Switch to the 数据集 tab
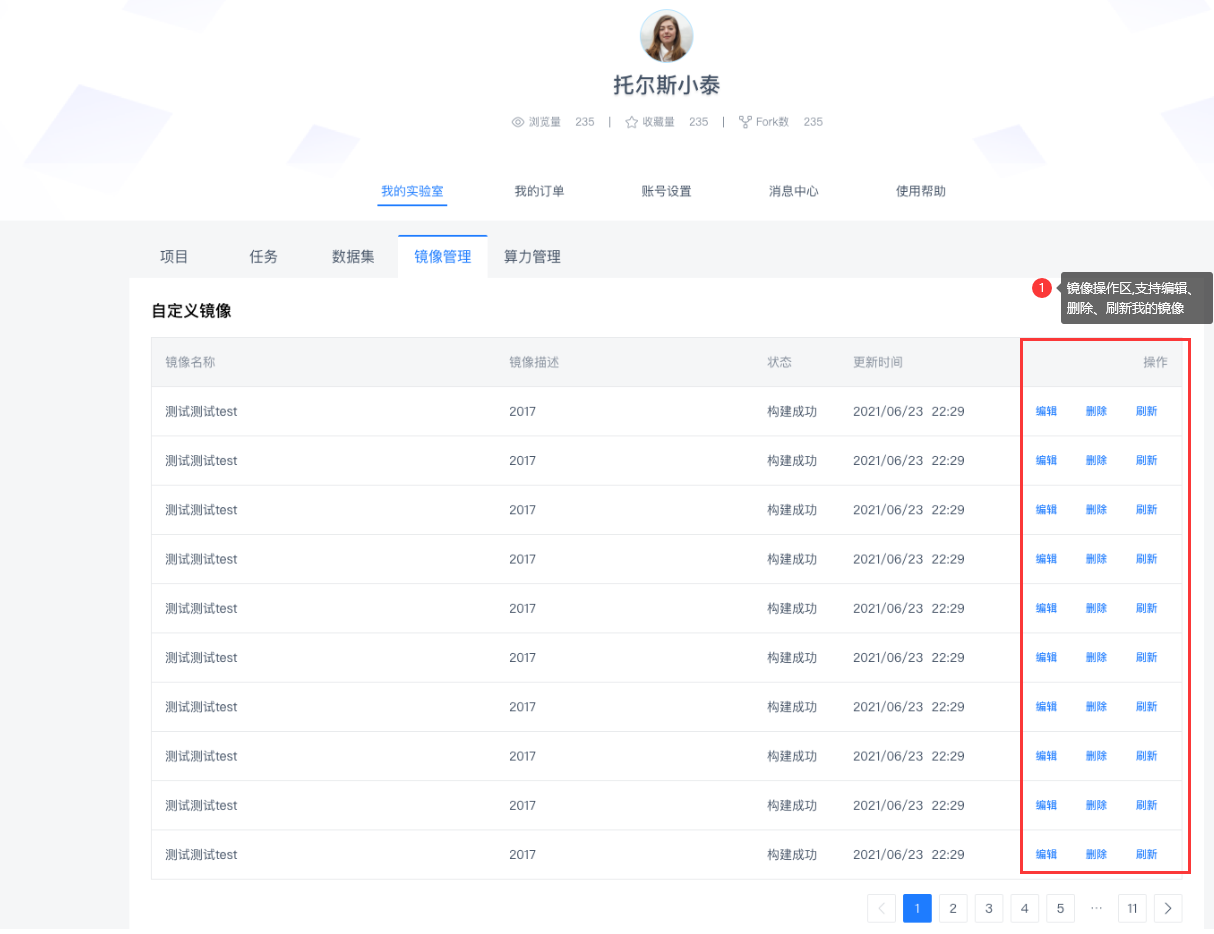The image size is (1214, 934). coord(353,257)
